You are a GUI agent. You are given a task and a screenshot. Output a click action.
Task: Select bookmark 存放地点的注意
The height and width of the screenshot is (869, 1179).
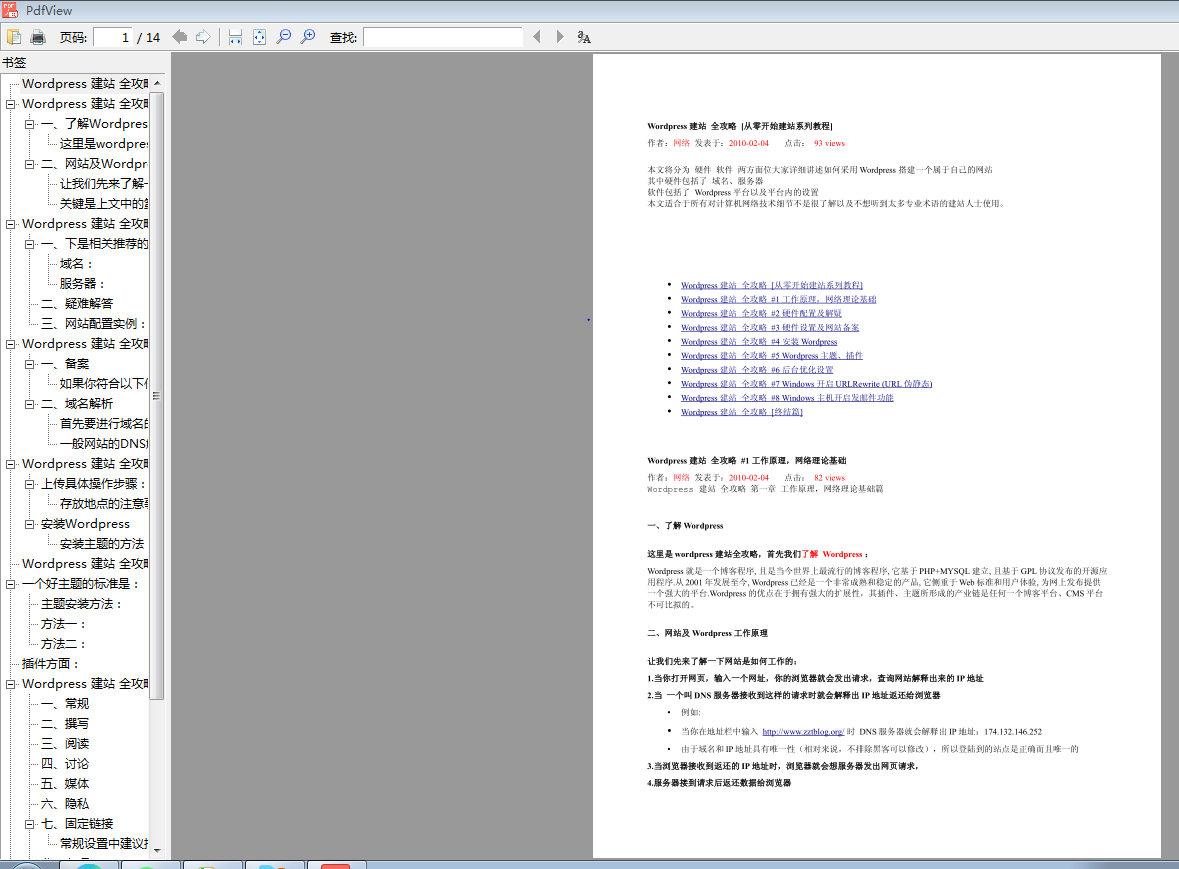[x=104, y=504]
